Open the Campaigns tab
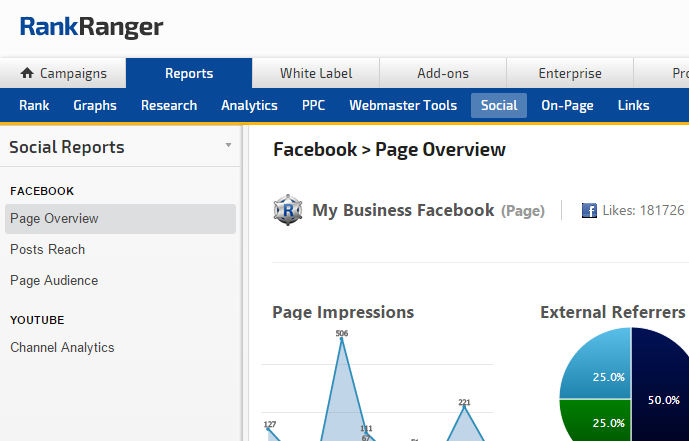Image resolution: width=689 pixels, height=441 pixels. click(x=63, y=73)
